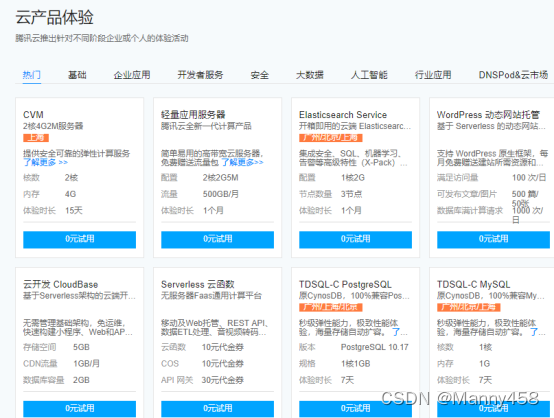Click 0元试用 for 轻量应用服务器
Viewport: 554px width, 418px height.
(217, 239)
